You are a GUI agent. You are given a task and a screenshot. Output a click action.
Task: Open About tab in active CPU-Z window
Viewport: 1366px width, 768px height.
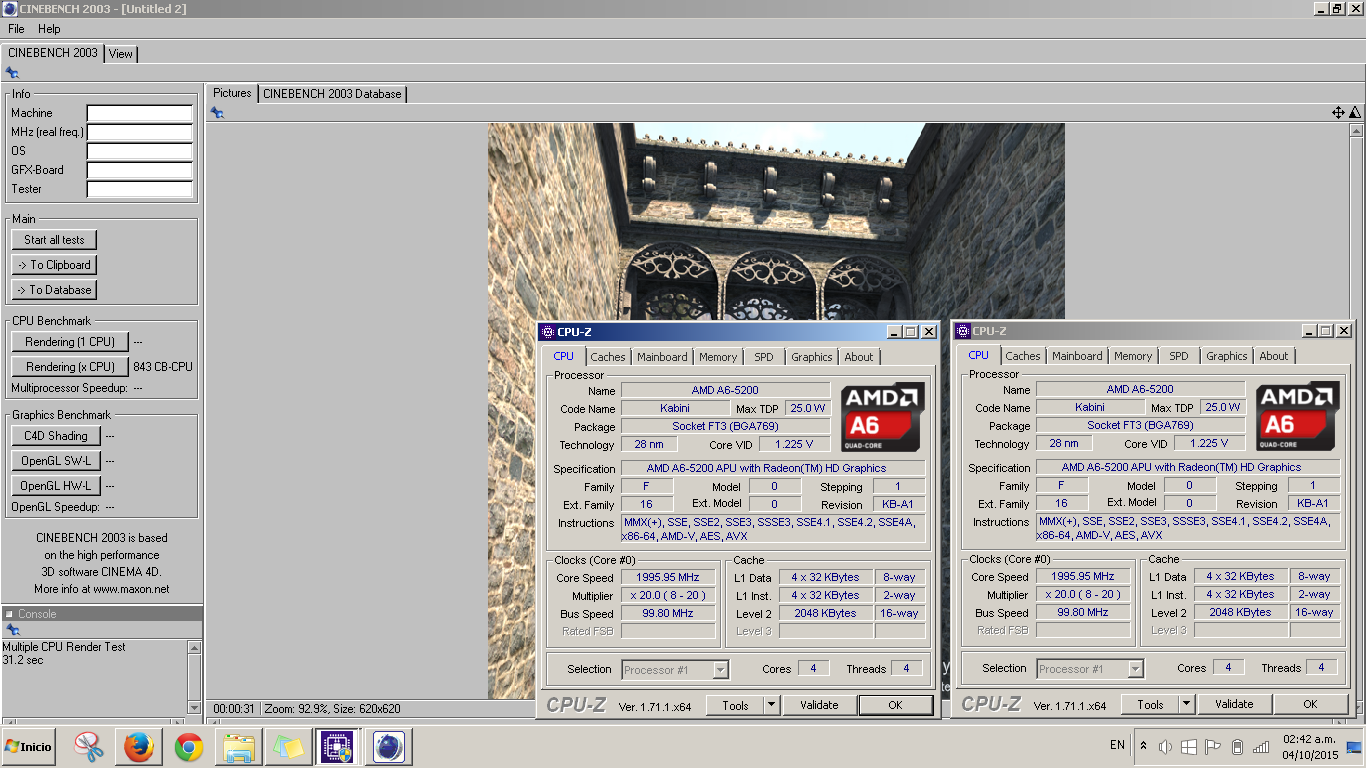pos(859,357)
